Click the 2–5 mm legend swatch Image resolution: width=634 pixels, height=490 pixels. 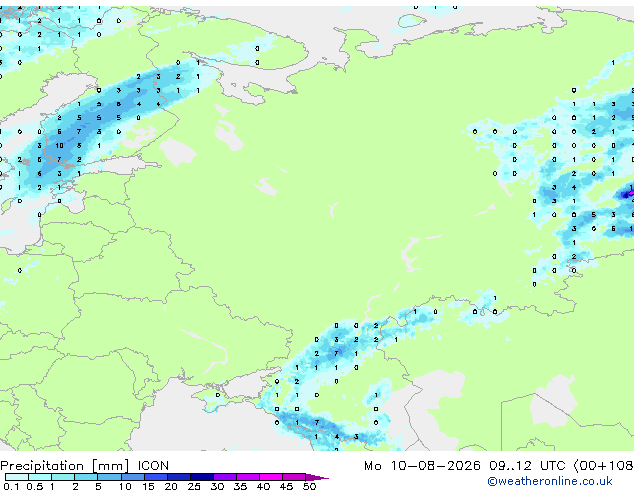[86, 477]
